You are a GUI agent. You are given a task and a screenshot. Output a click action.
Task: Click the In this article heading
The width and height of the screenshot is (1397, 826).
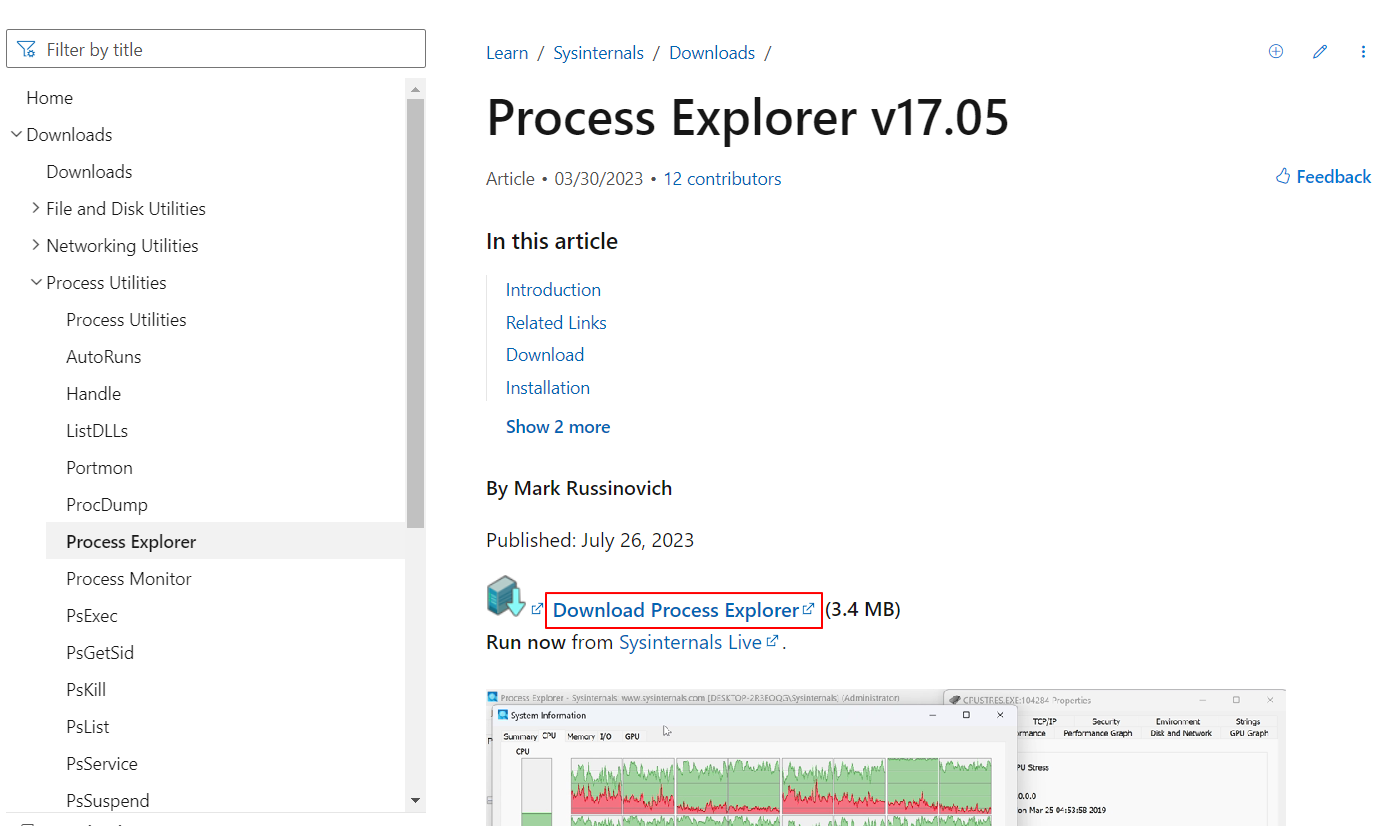point(552,241)
